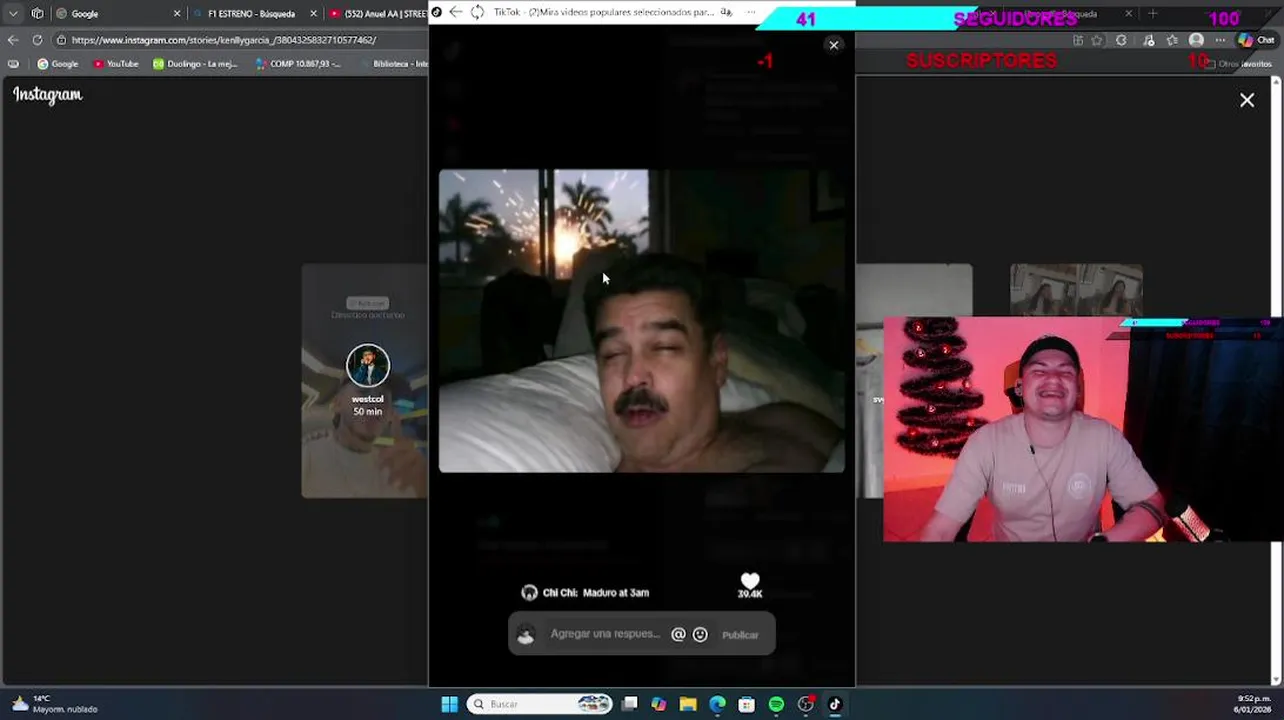Open the tab list dropdown arrow
Image resolution: width=1284 pixels, height=720 pixels.
13,14
